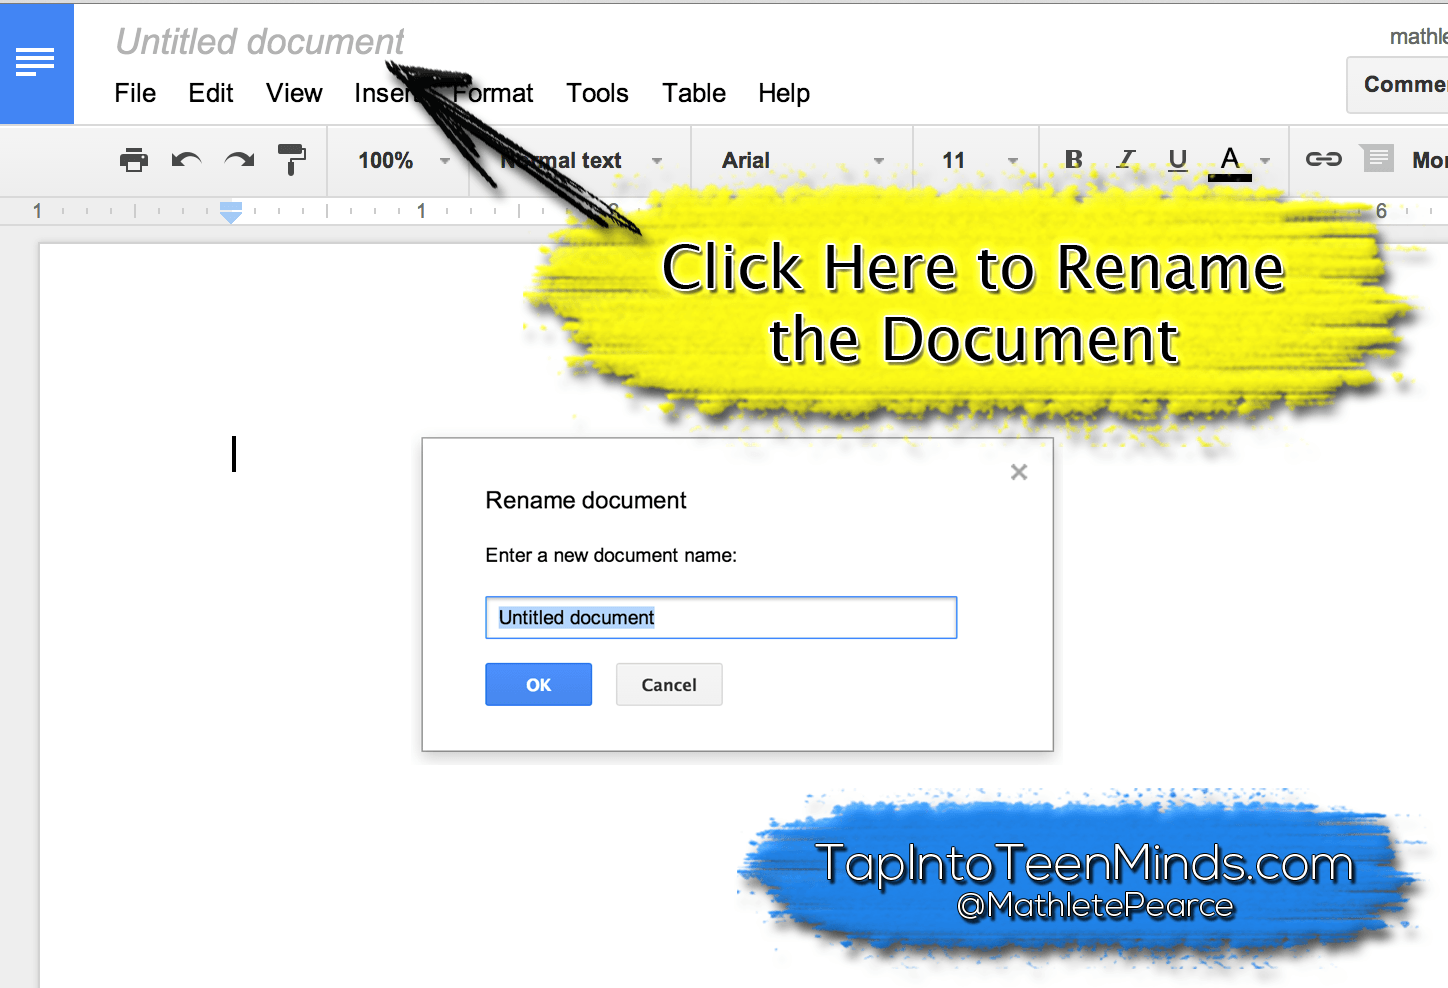Toggle bold formatting

coord(1073,160)
